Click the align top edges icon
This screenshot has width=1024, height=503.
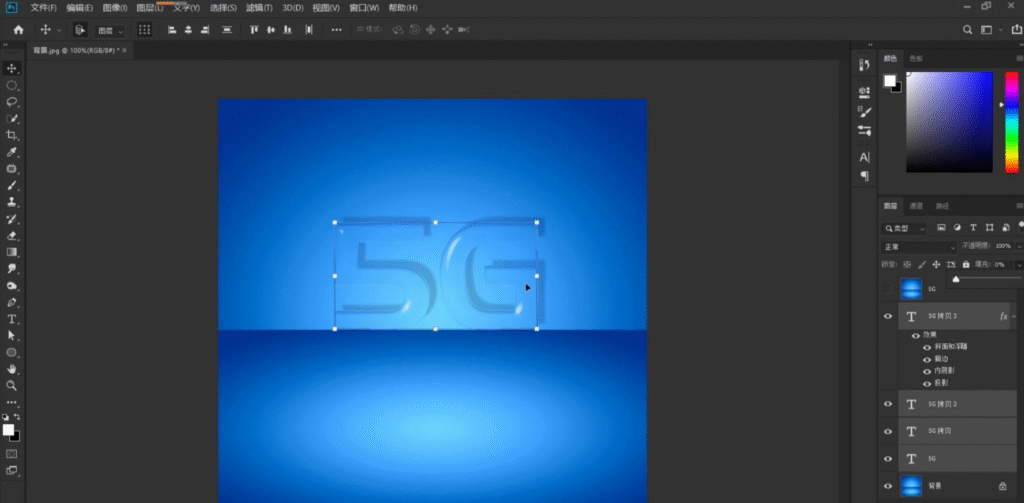[x=255, y=29]
